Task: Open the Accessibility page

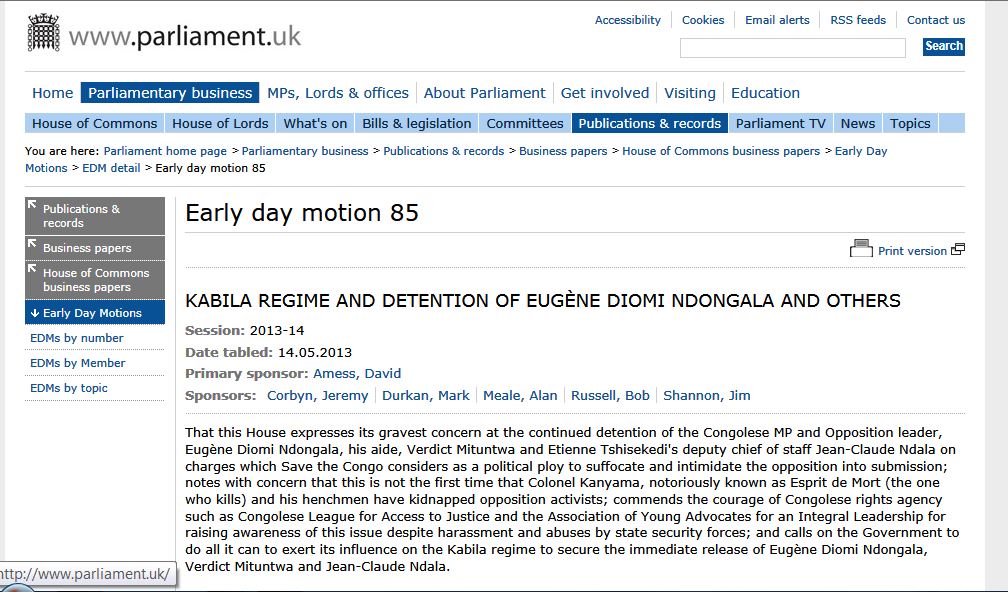Action: 628,19
